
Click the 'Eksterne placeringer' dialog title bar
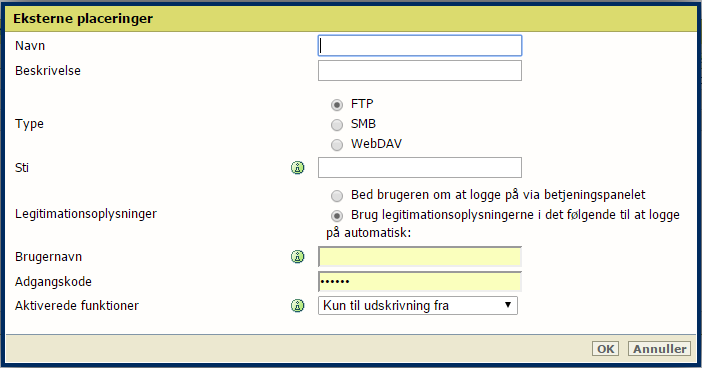[351, 18]
